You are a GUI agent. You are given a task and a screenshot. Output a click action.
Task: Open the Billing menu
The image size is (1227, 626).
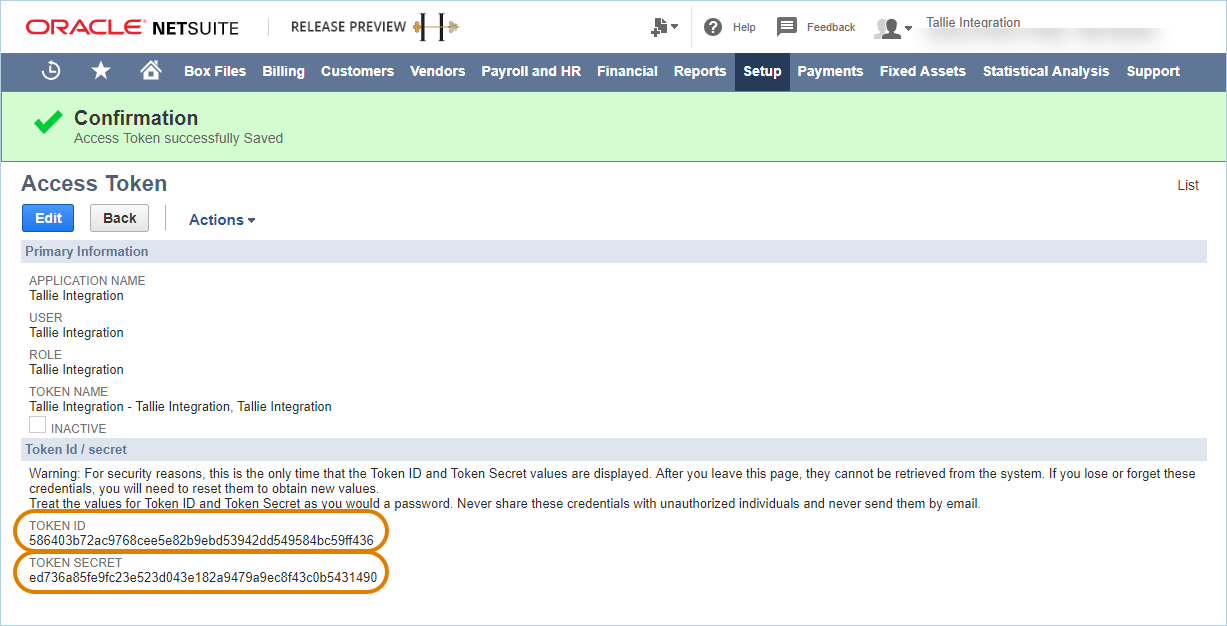[284, 71]
